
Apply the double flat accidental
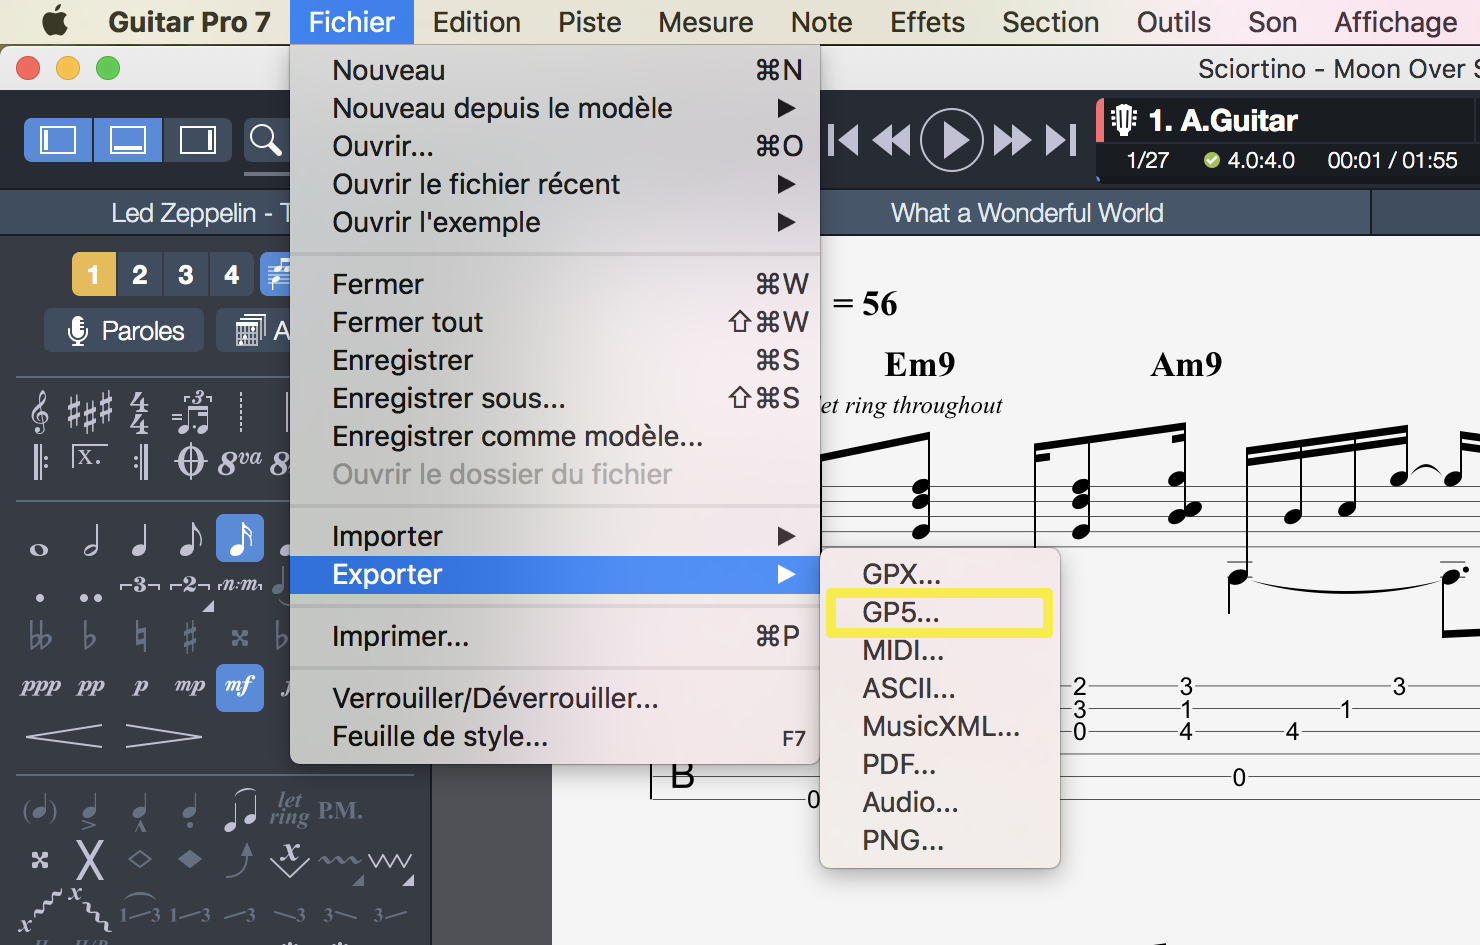click(40, 636)
